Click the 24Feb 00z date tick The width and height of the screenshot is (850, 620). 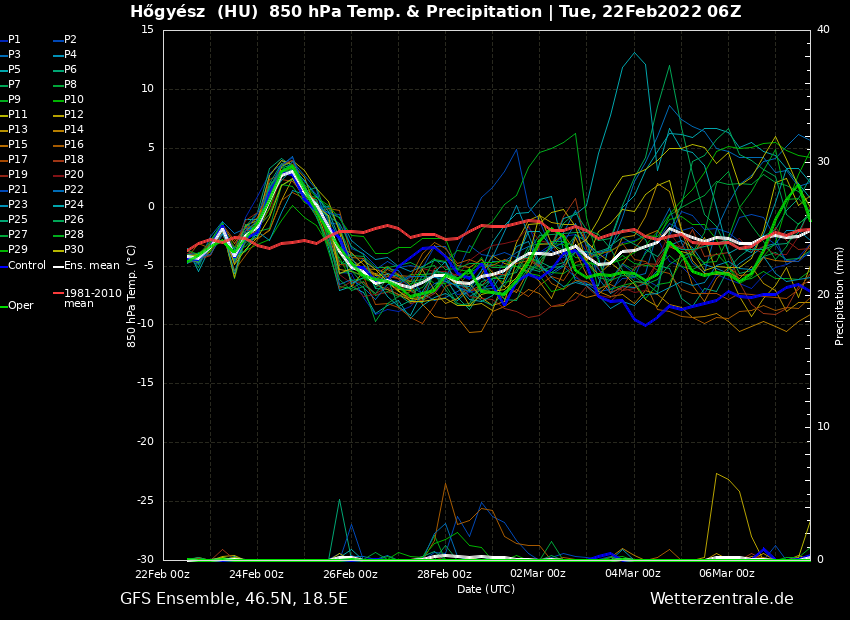(256, 574)
